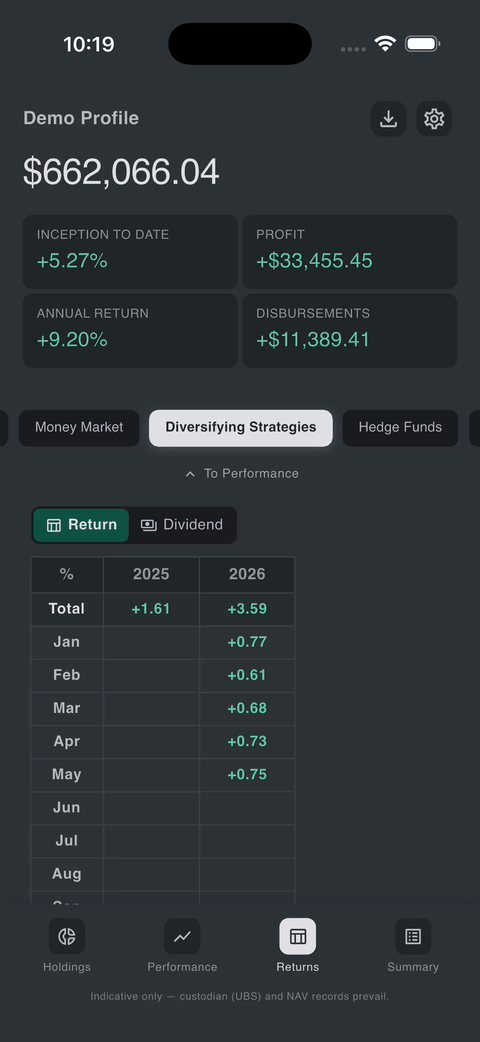Tap the May +0.75 value

tap(247, 775)
